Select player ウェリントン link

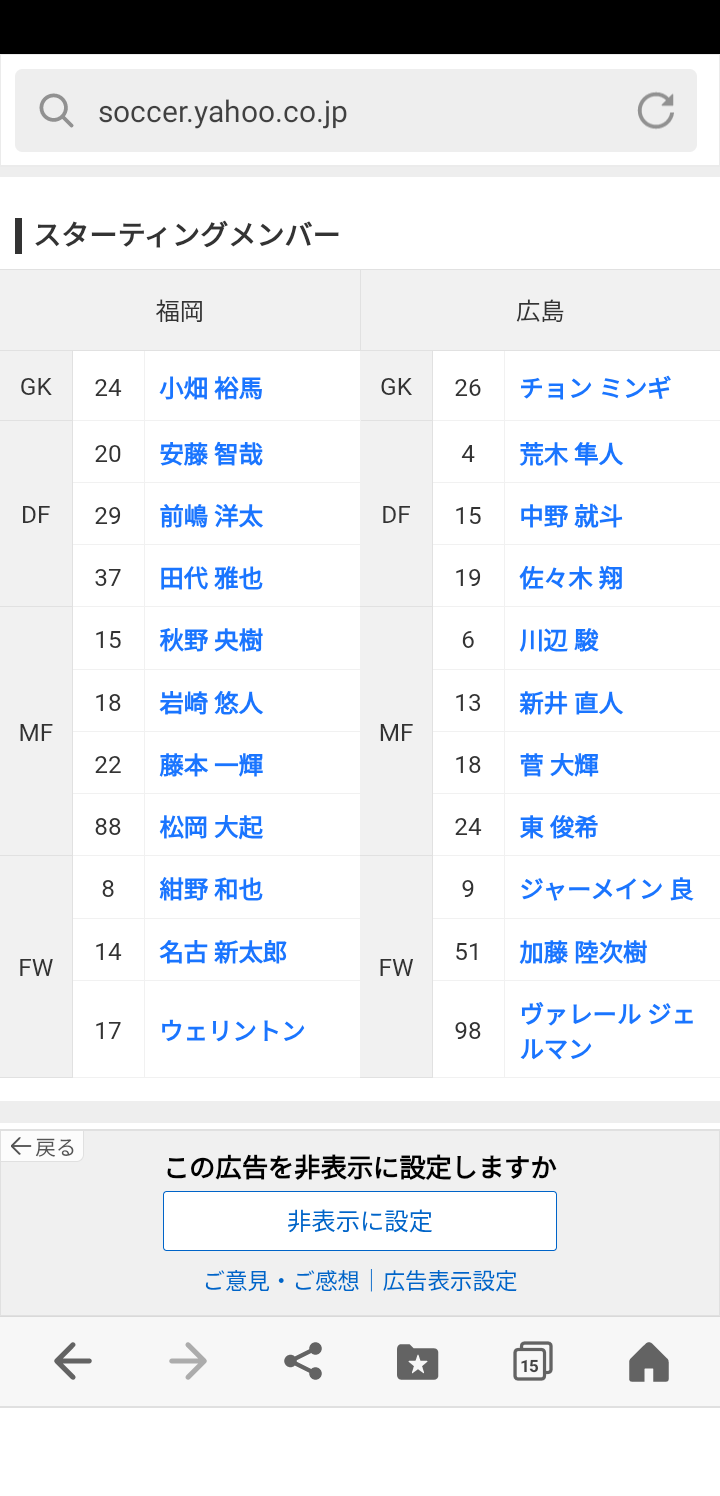coord(232,1030)
